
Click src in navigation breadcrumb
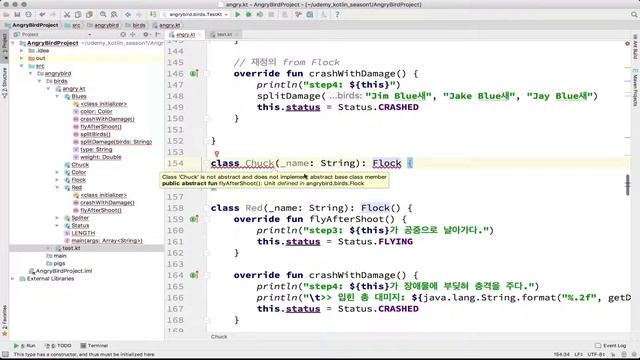(73, 25)
